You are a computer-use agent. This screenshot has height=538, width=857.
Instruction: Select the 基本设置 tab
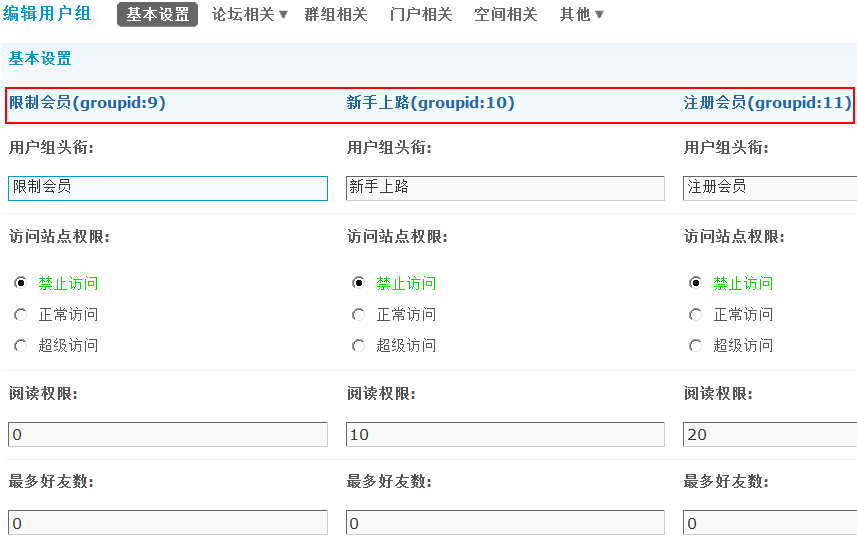coord(157,15)
